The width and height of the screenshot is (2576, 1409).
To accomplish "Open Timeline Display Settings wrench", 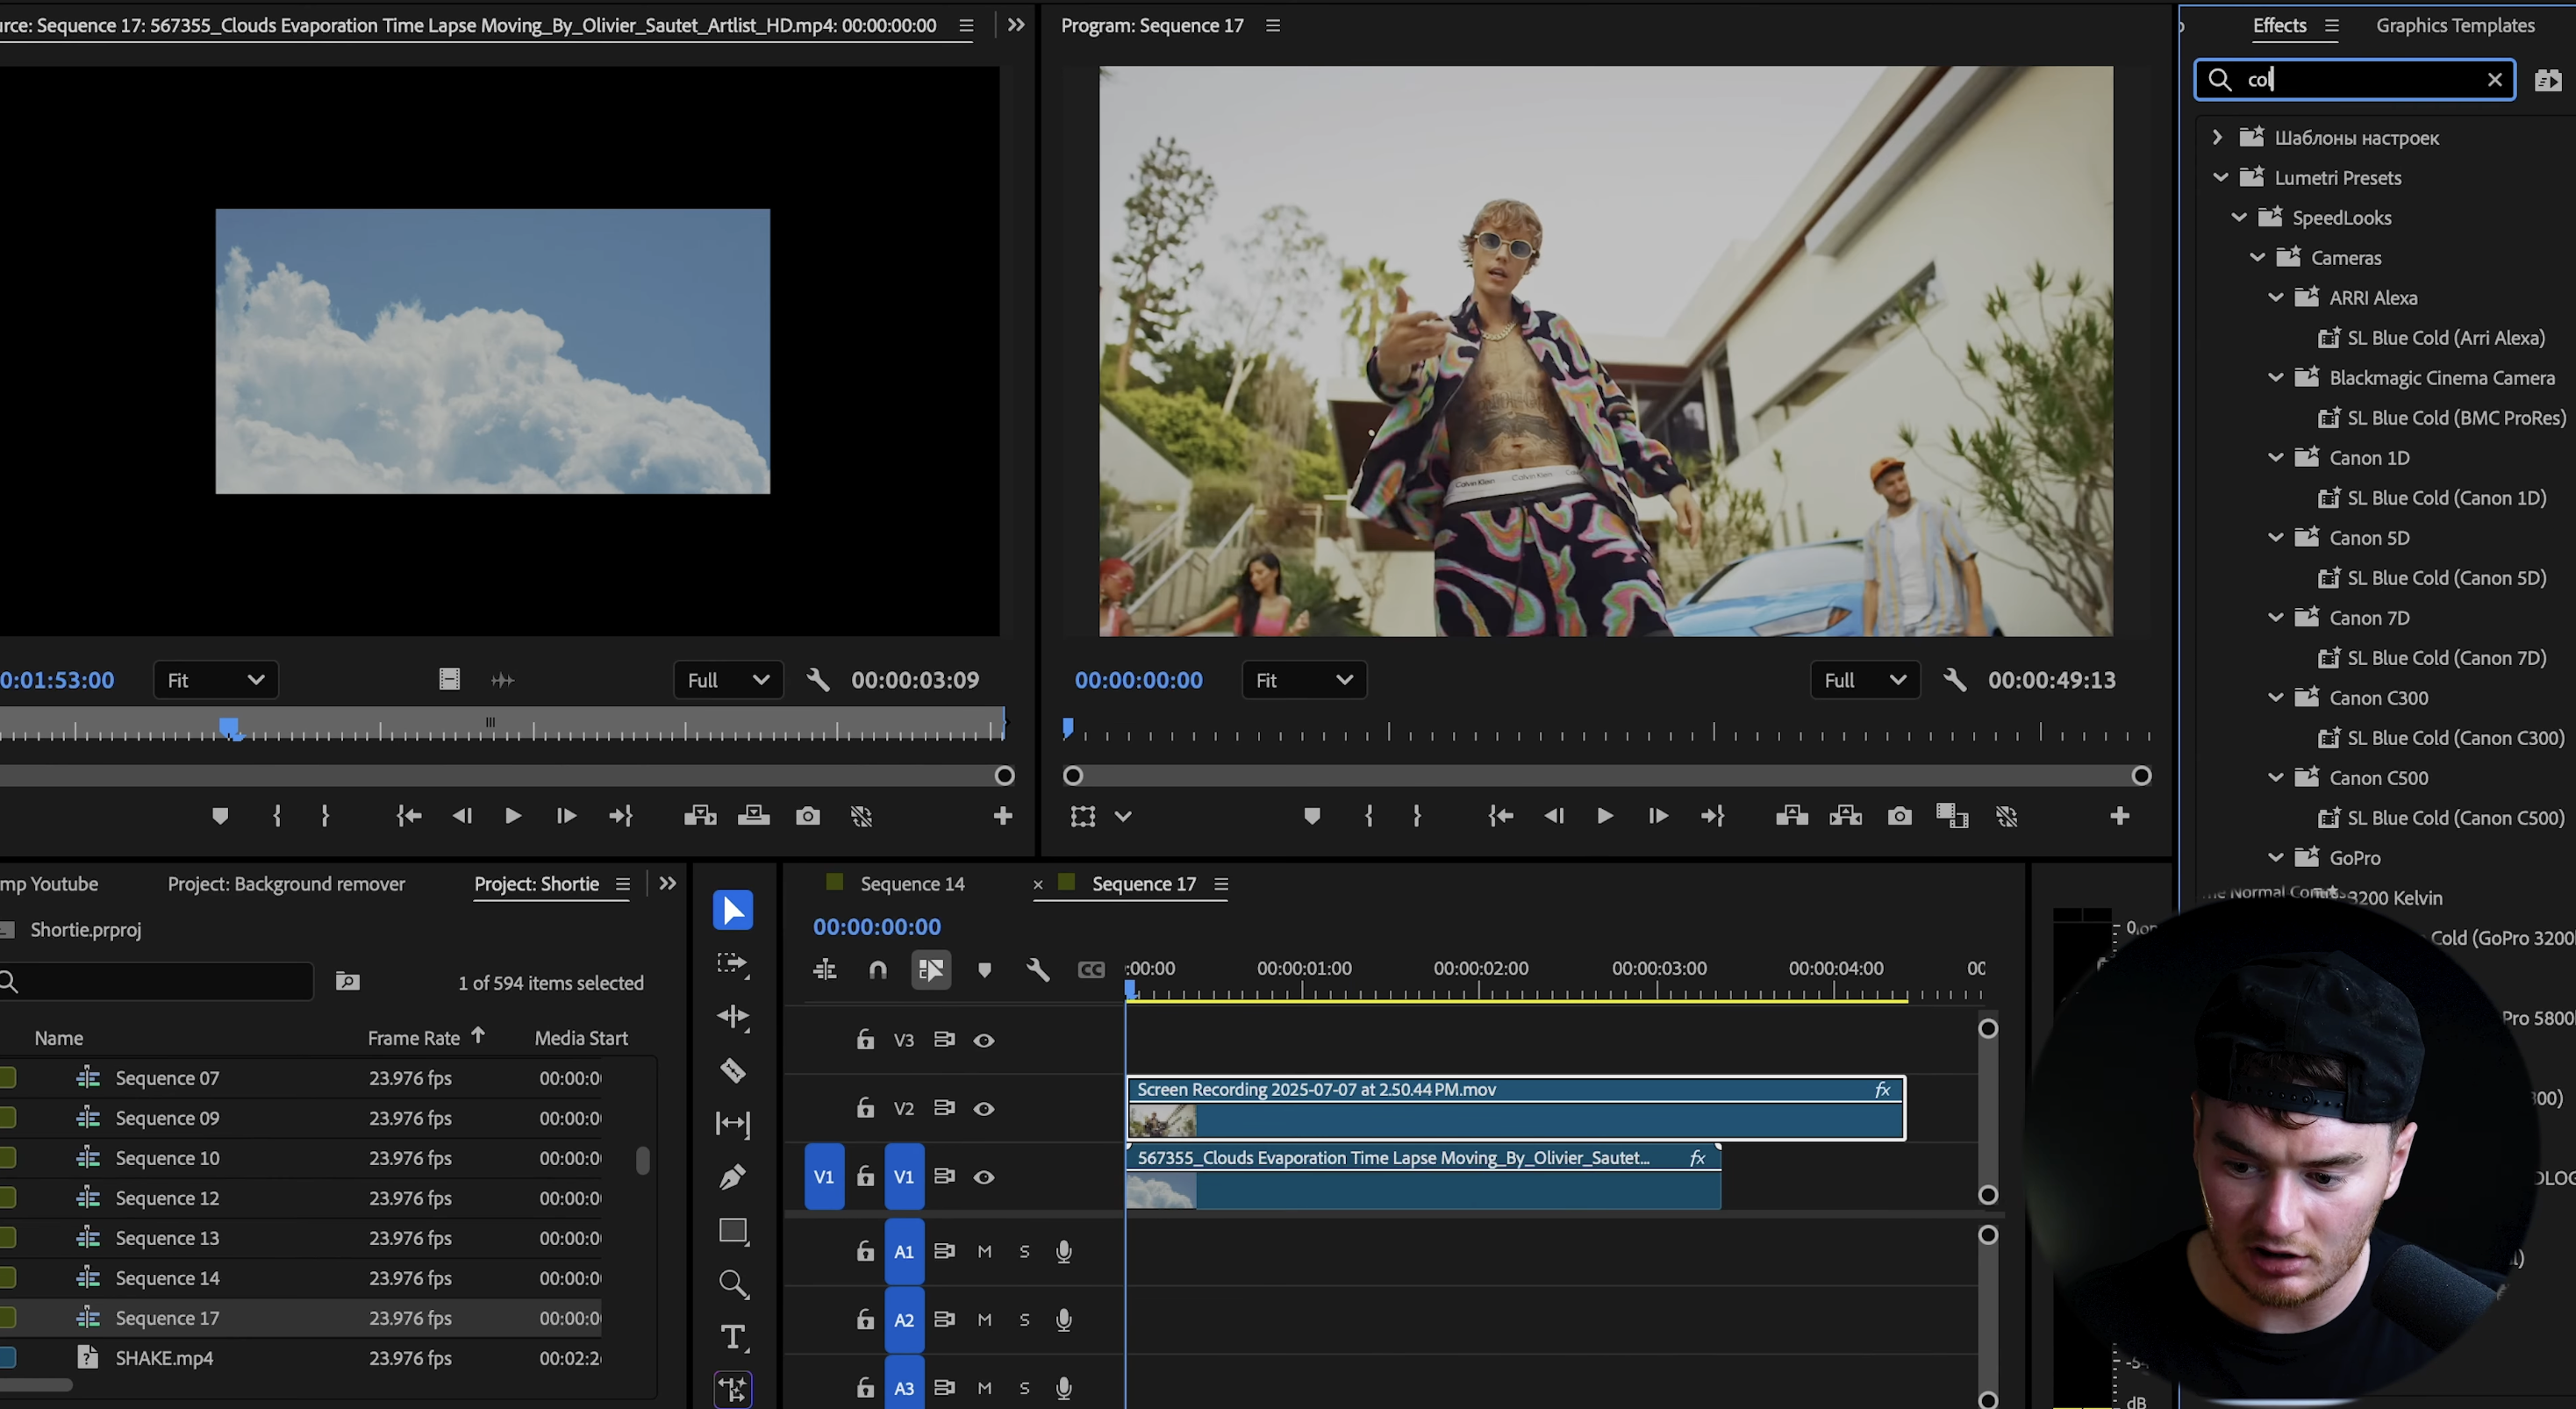I will 1037,969.
